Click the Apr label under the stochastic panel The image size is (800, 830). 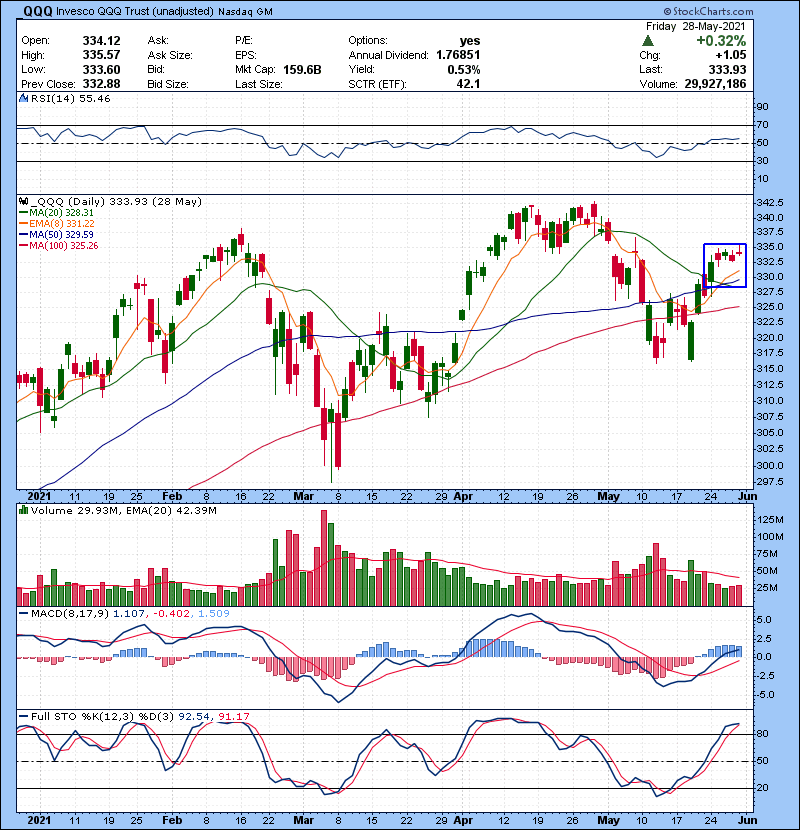463,820
